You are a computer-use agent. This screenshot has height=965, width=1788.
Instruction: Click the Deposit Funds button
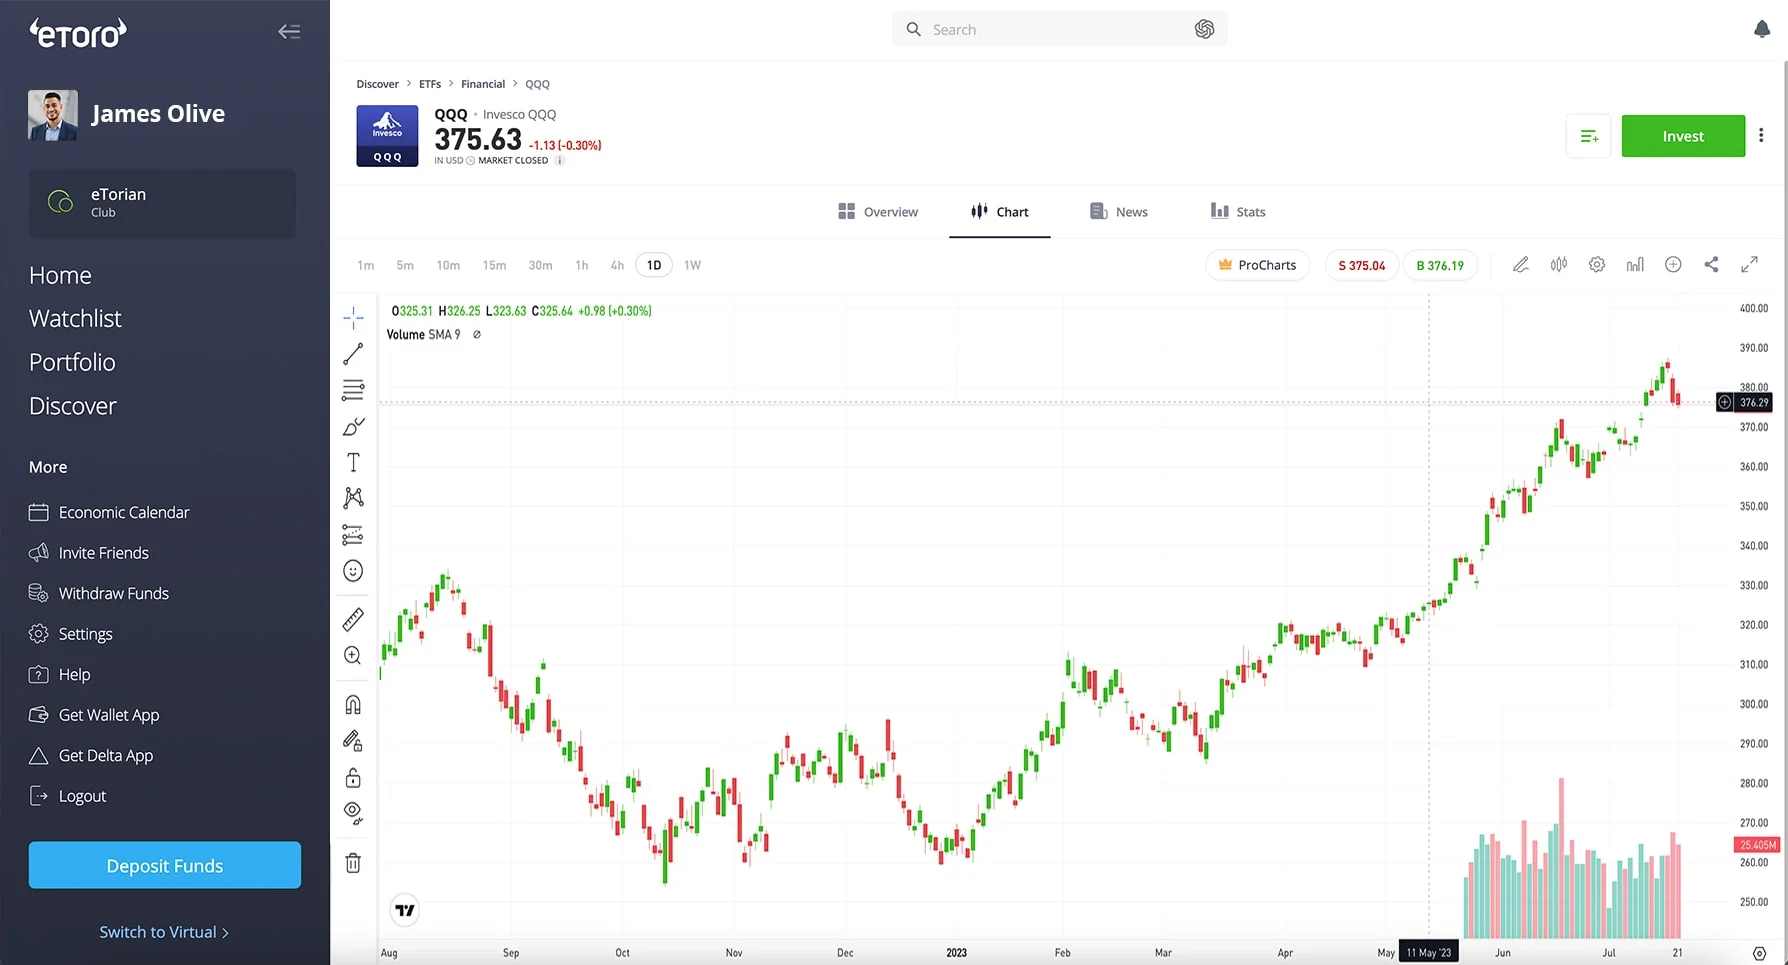coord(164,865)
